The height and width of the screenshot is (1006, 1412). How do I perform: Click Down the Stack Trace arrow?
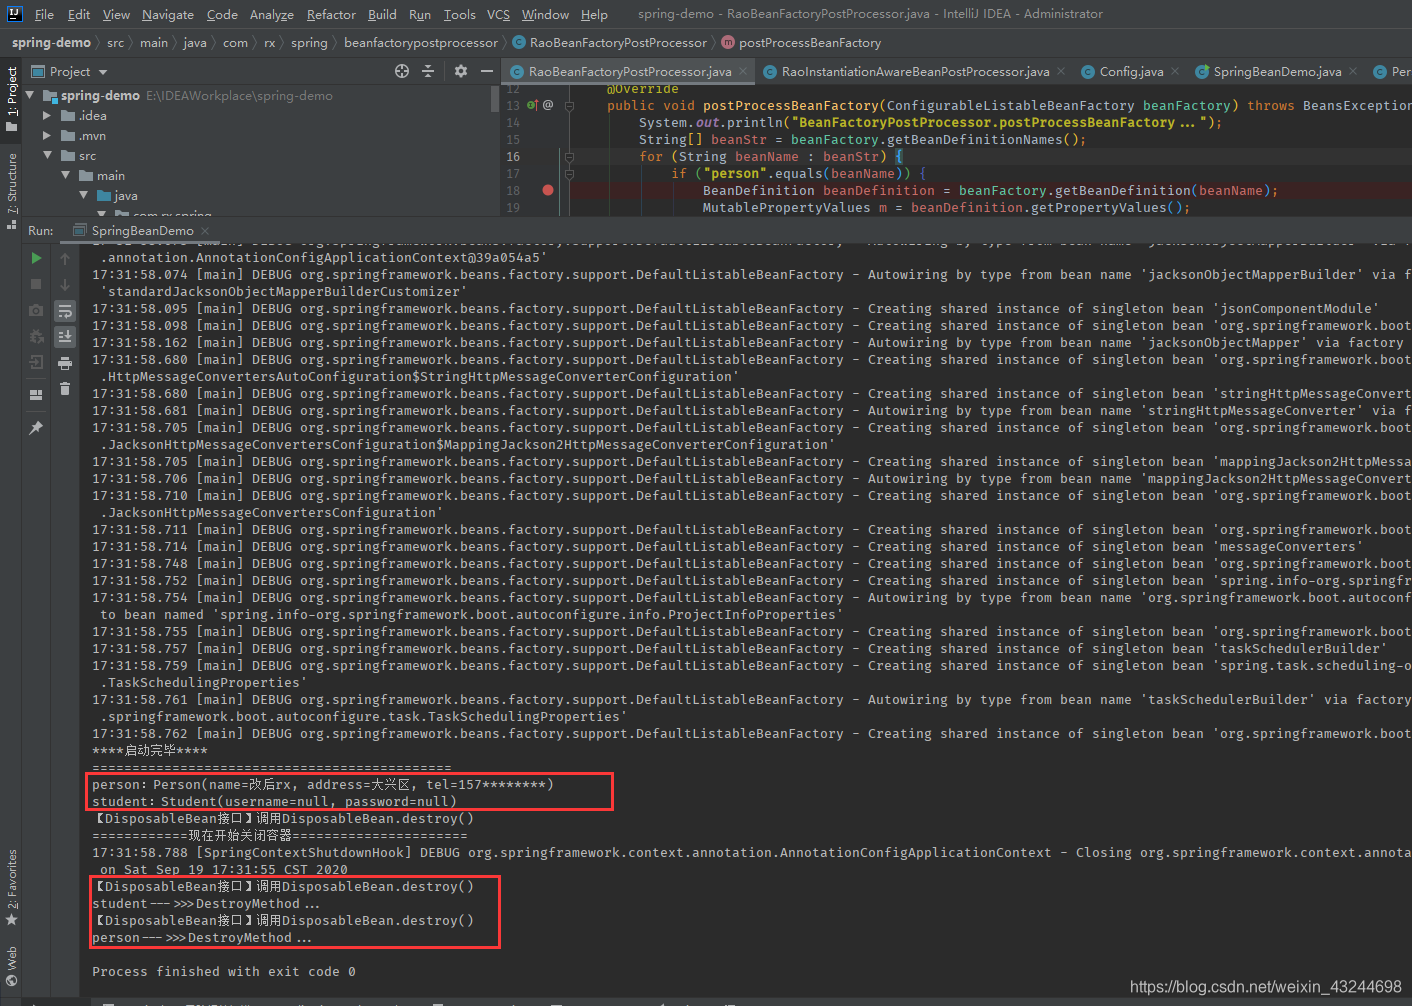tap(65, 285)
